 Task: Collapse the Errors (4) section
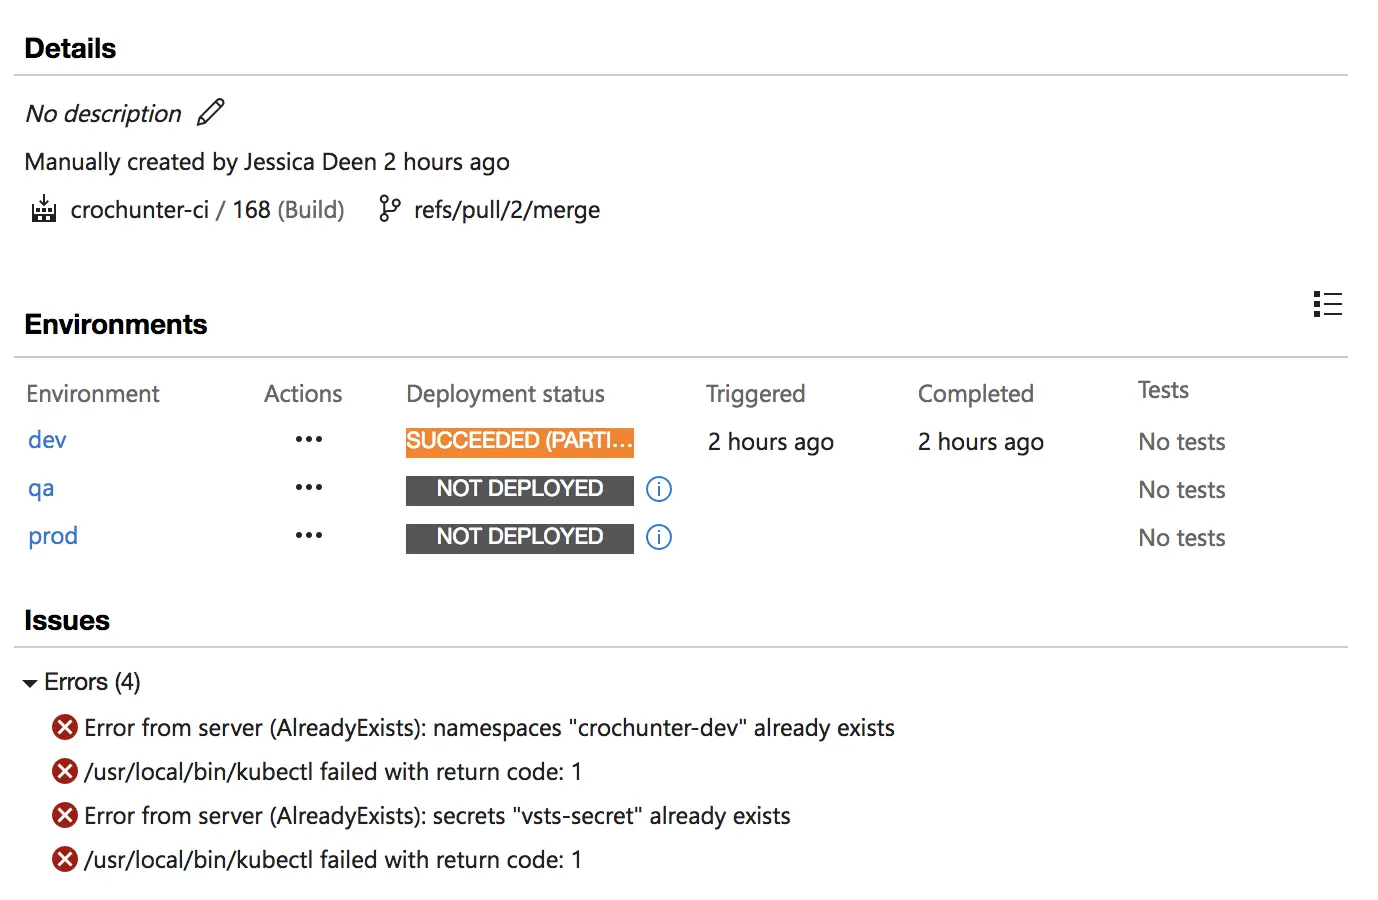pyautogui.click(x=30, y=683)
